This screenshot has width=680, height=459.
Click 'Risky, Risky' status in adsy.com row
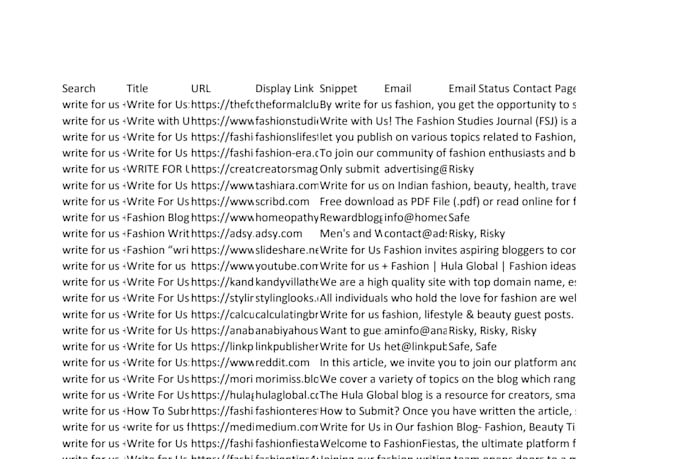click(477, 234)
